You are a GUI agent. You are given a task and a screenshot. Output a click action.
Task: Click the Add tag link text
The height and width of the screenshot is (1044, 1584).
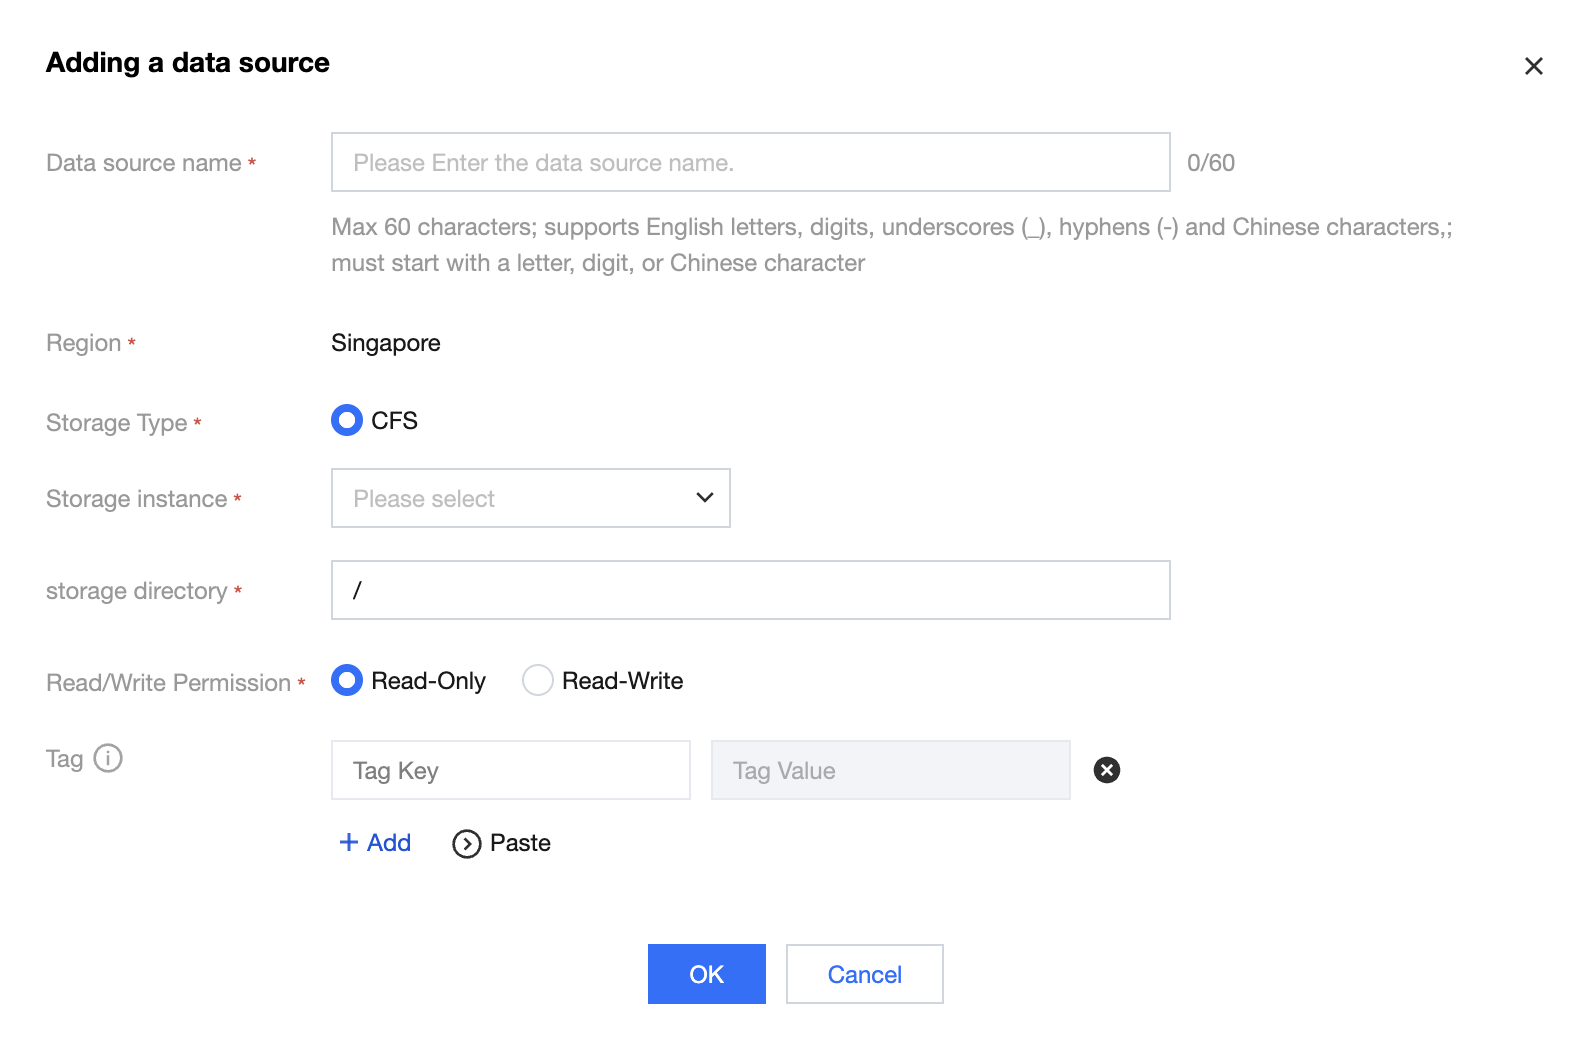pos(389,843)
